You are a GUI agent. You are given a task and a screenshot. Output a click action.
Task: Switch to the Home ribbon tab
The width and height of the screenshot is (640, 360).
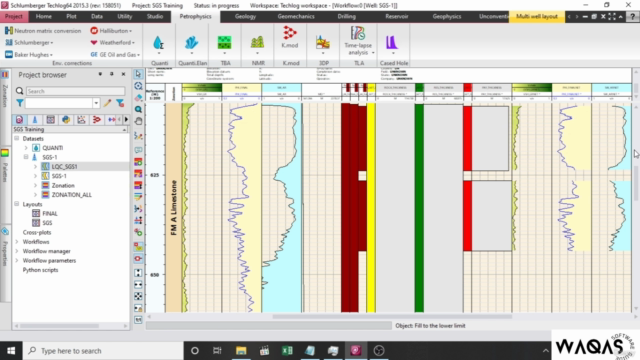(43, 16)
